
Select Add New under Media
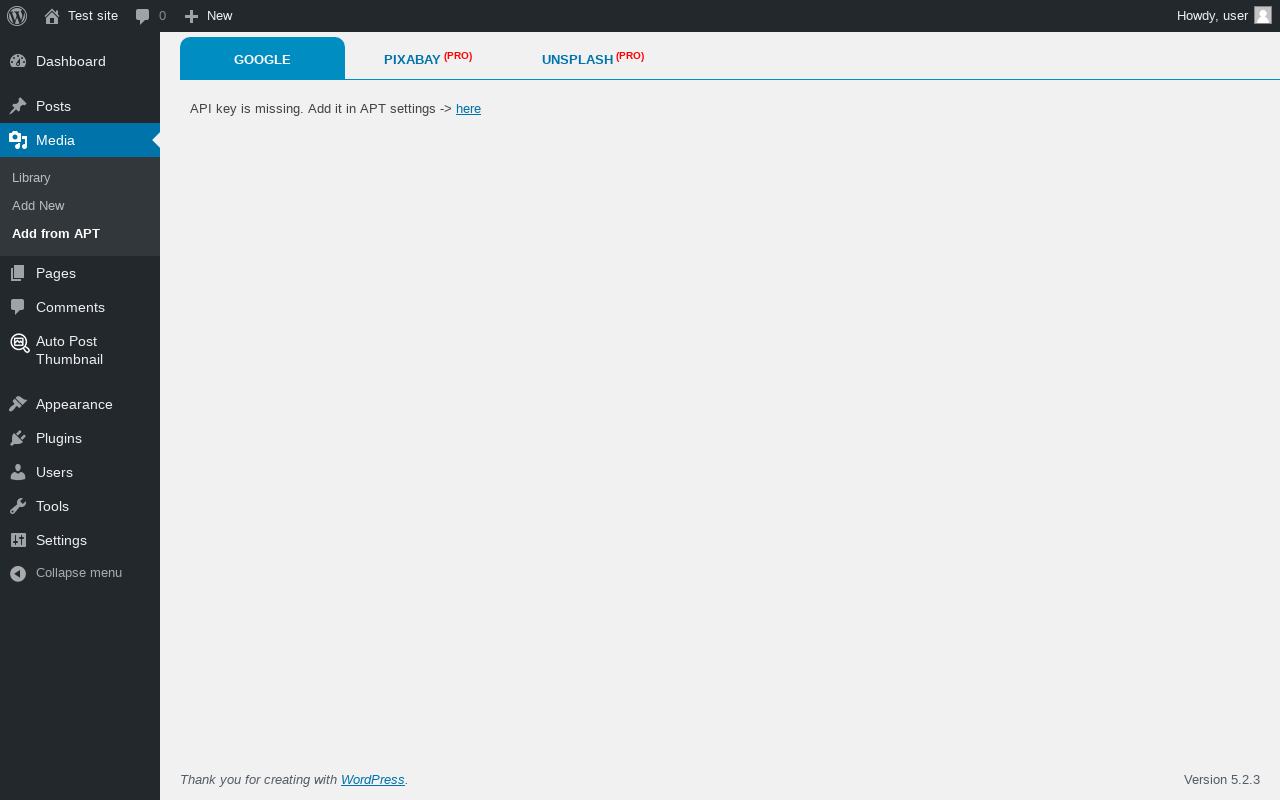coord(38,205)
